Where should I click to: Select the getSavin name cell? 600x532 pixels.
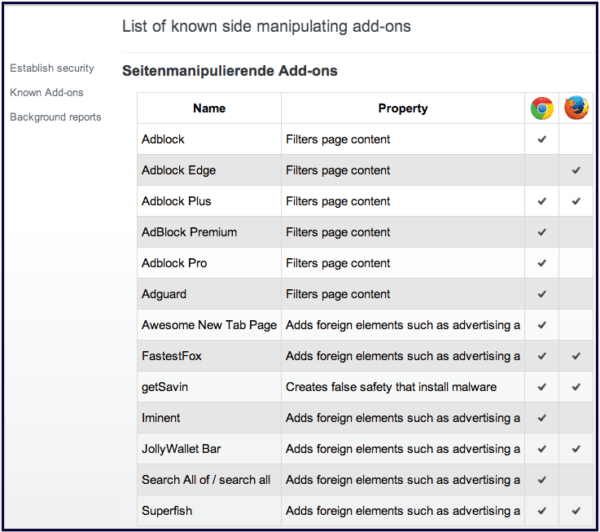(209, 387)
